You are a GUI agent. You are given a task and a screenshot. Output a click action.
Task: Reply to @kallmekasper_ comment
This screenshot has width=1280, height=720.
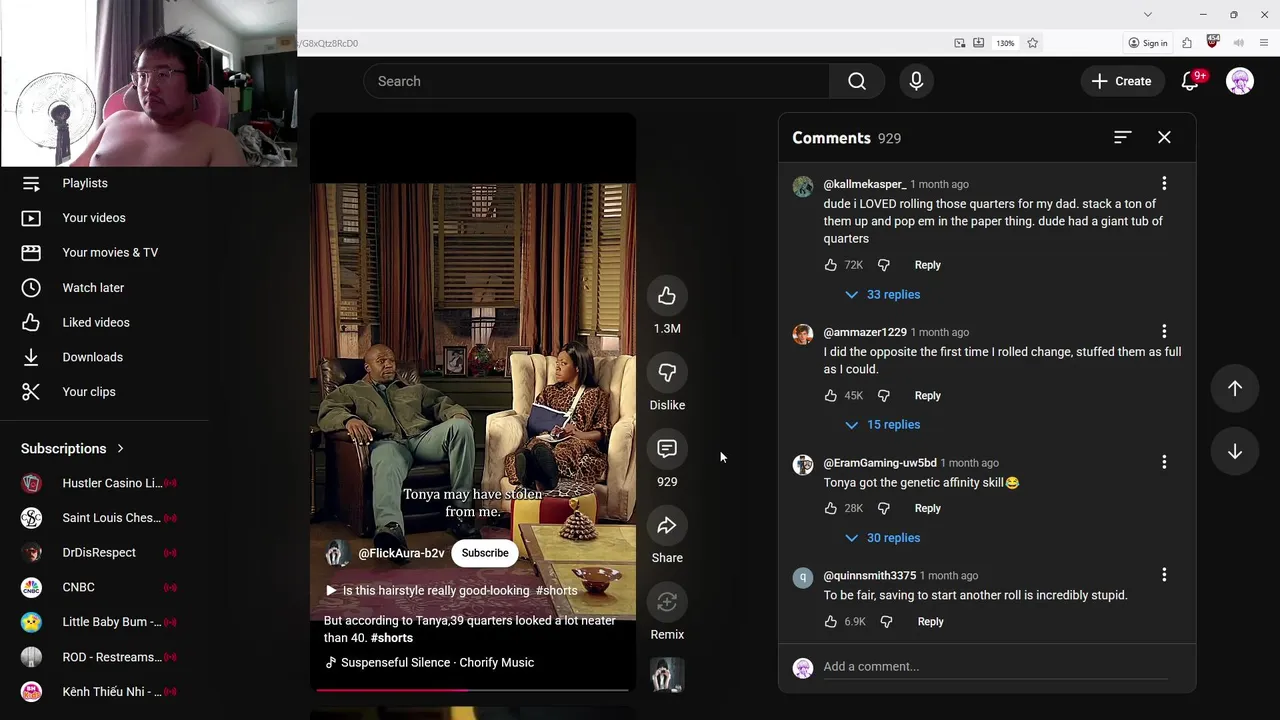pyautogui.click(x=927, y=265)
